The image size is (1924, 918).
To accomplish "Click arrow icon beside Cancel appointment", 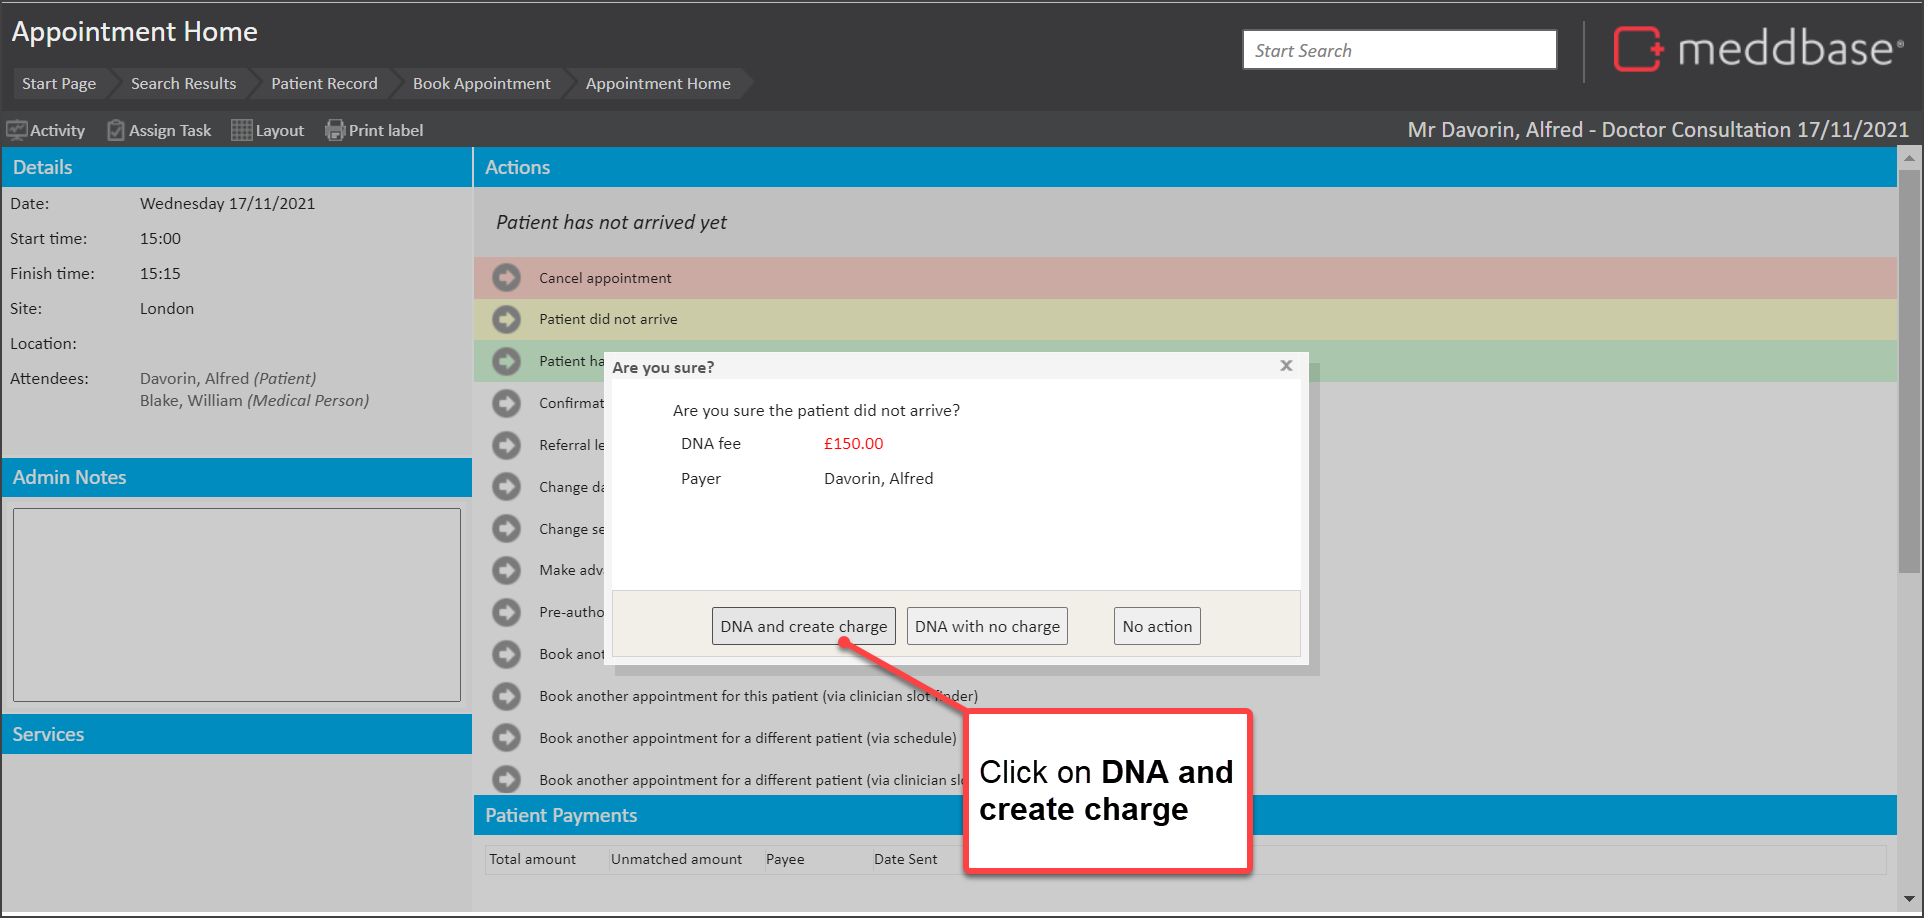I will 507,278.
